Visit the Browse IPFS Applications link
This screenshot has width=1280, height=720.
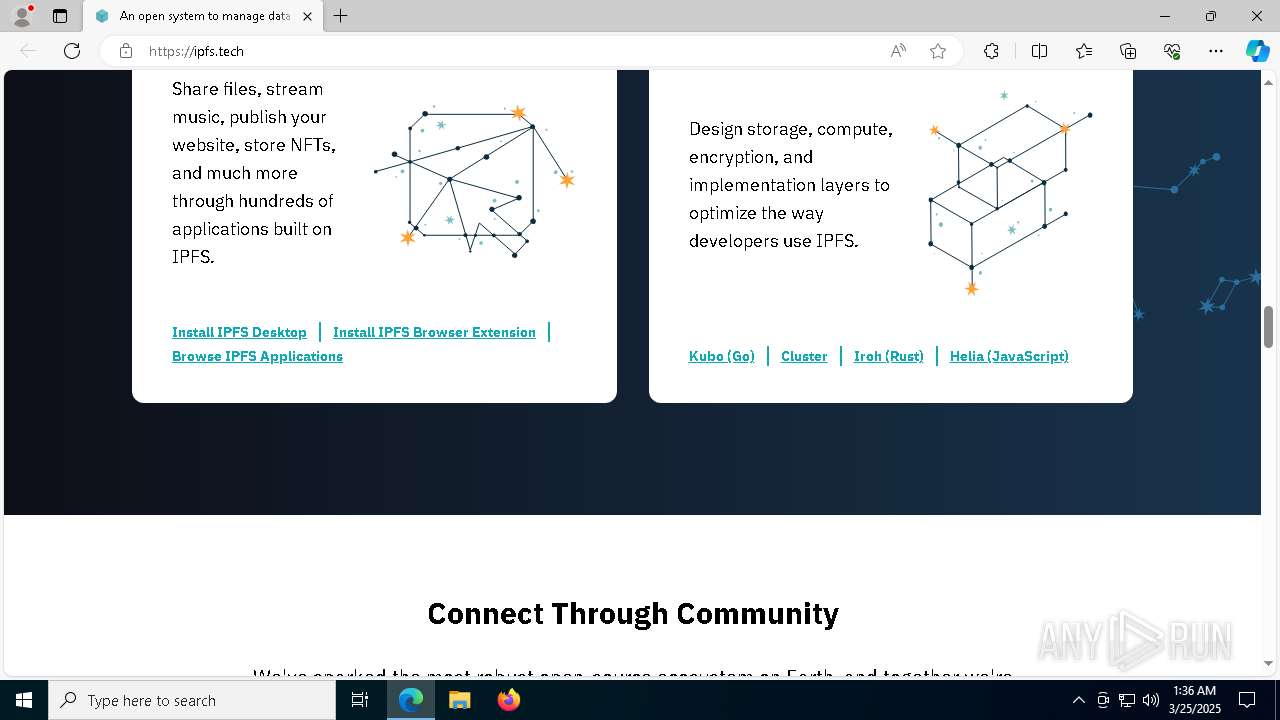pos(257,356)
